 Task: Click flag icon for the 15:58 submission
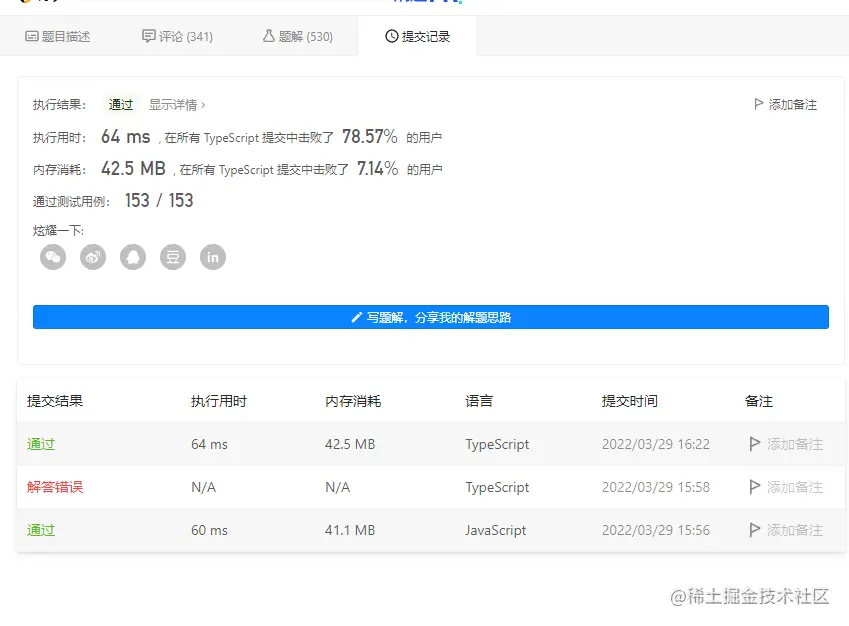pyautogui.click(x=755, y=487)
